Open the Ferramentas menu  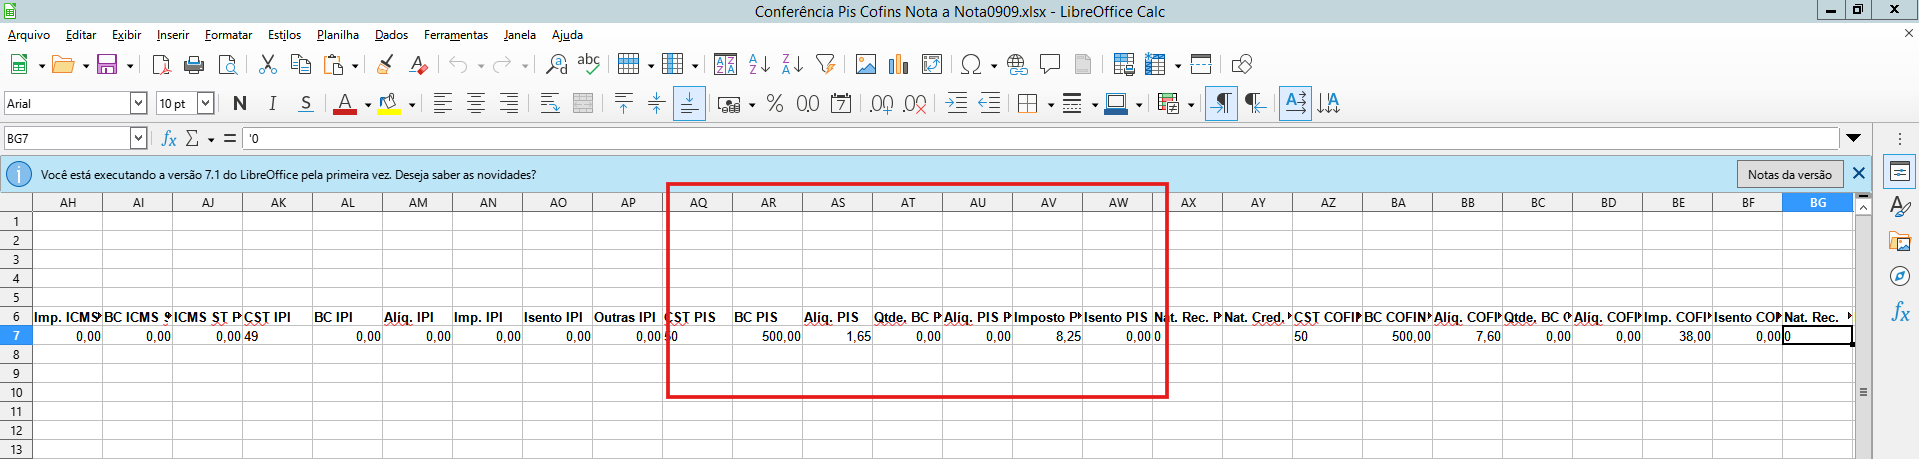click(456, 35)
